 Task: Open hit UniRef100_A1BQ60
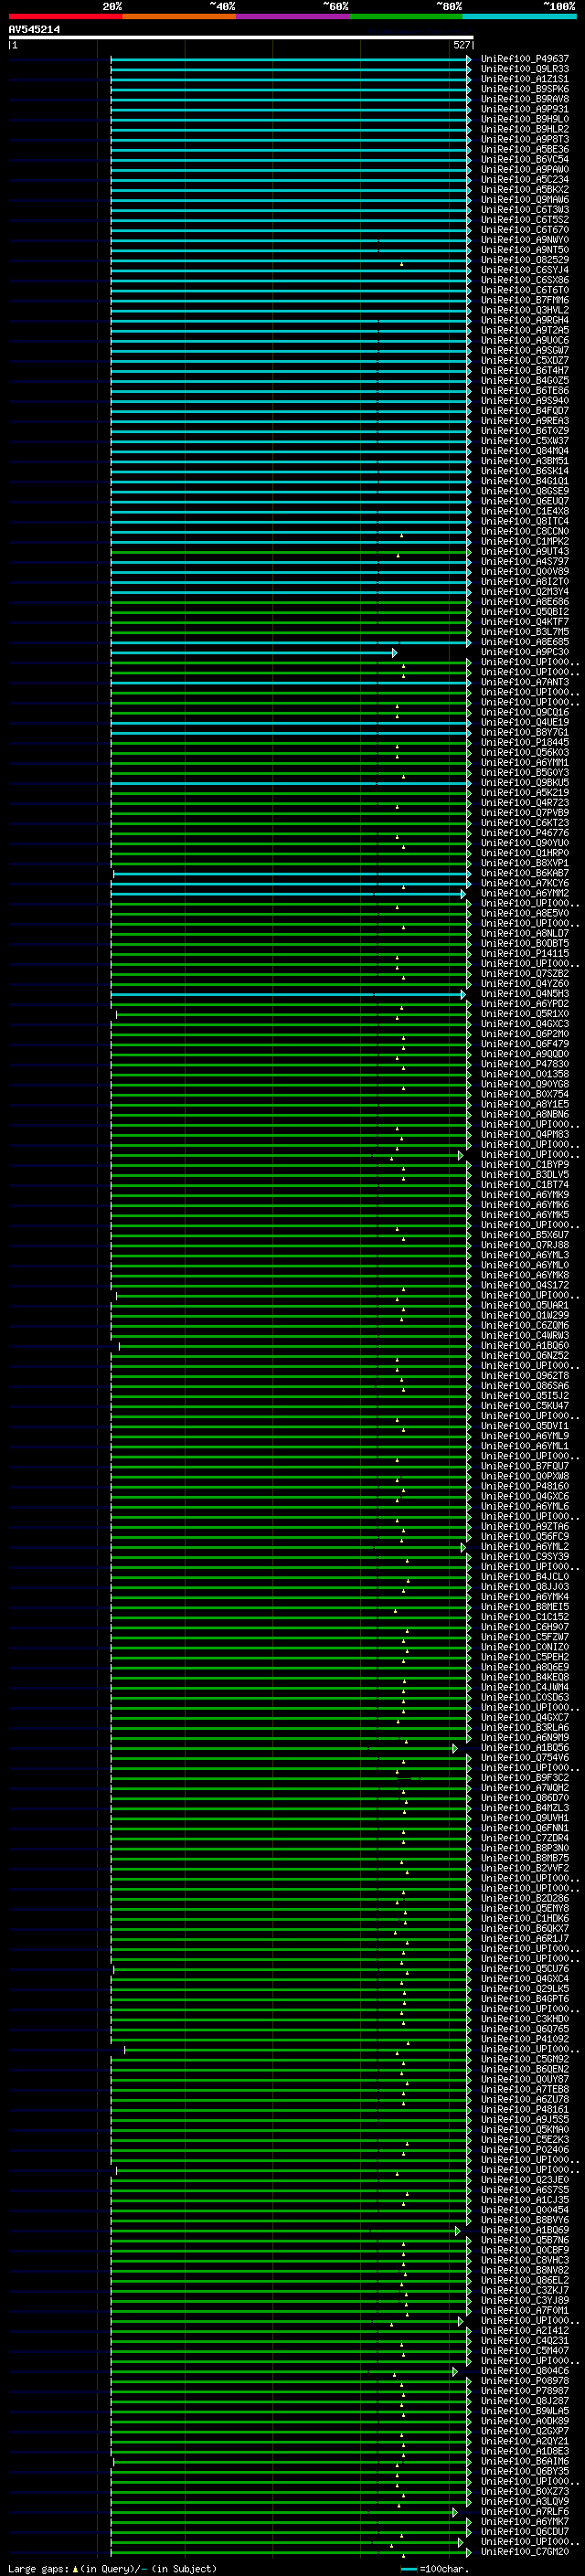[x=524, y=1346]
